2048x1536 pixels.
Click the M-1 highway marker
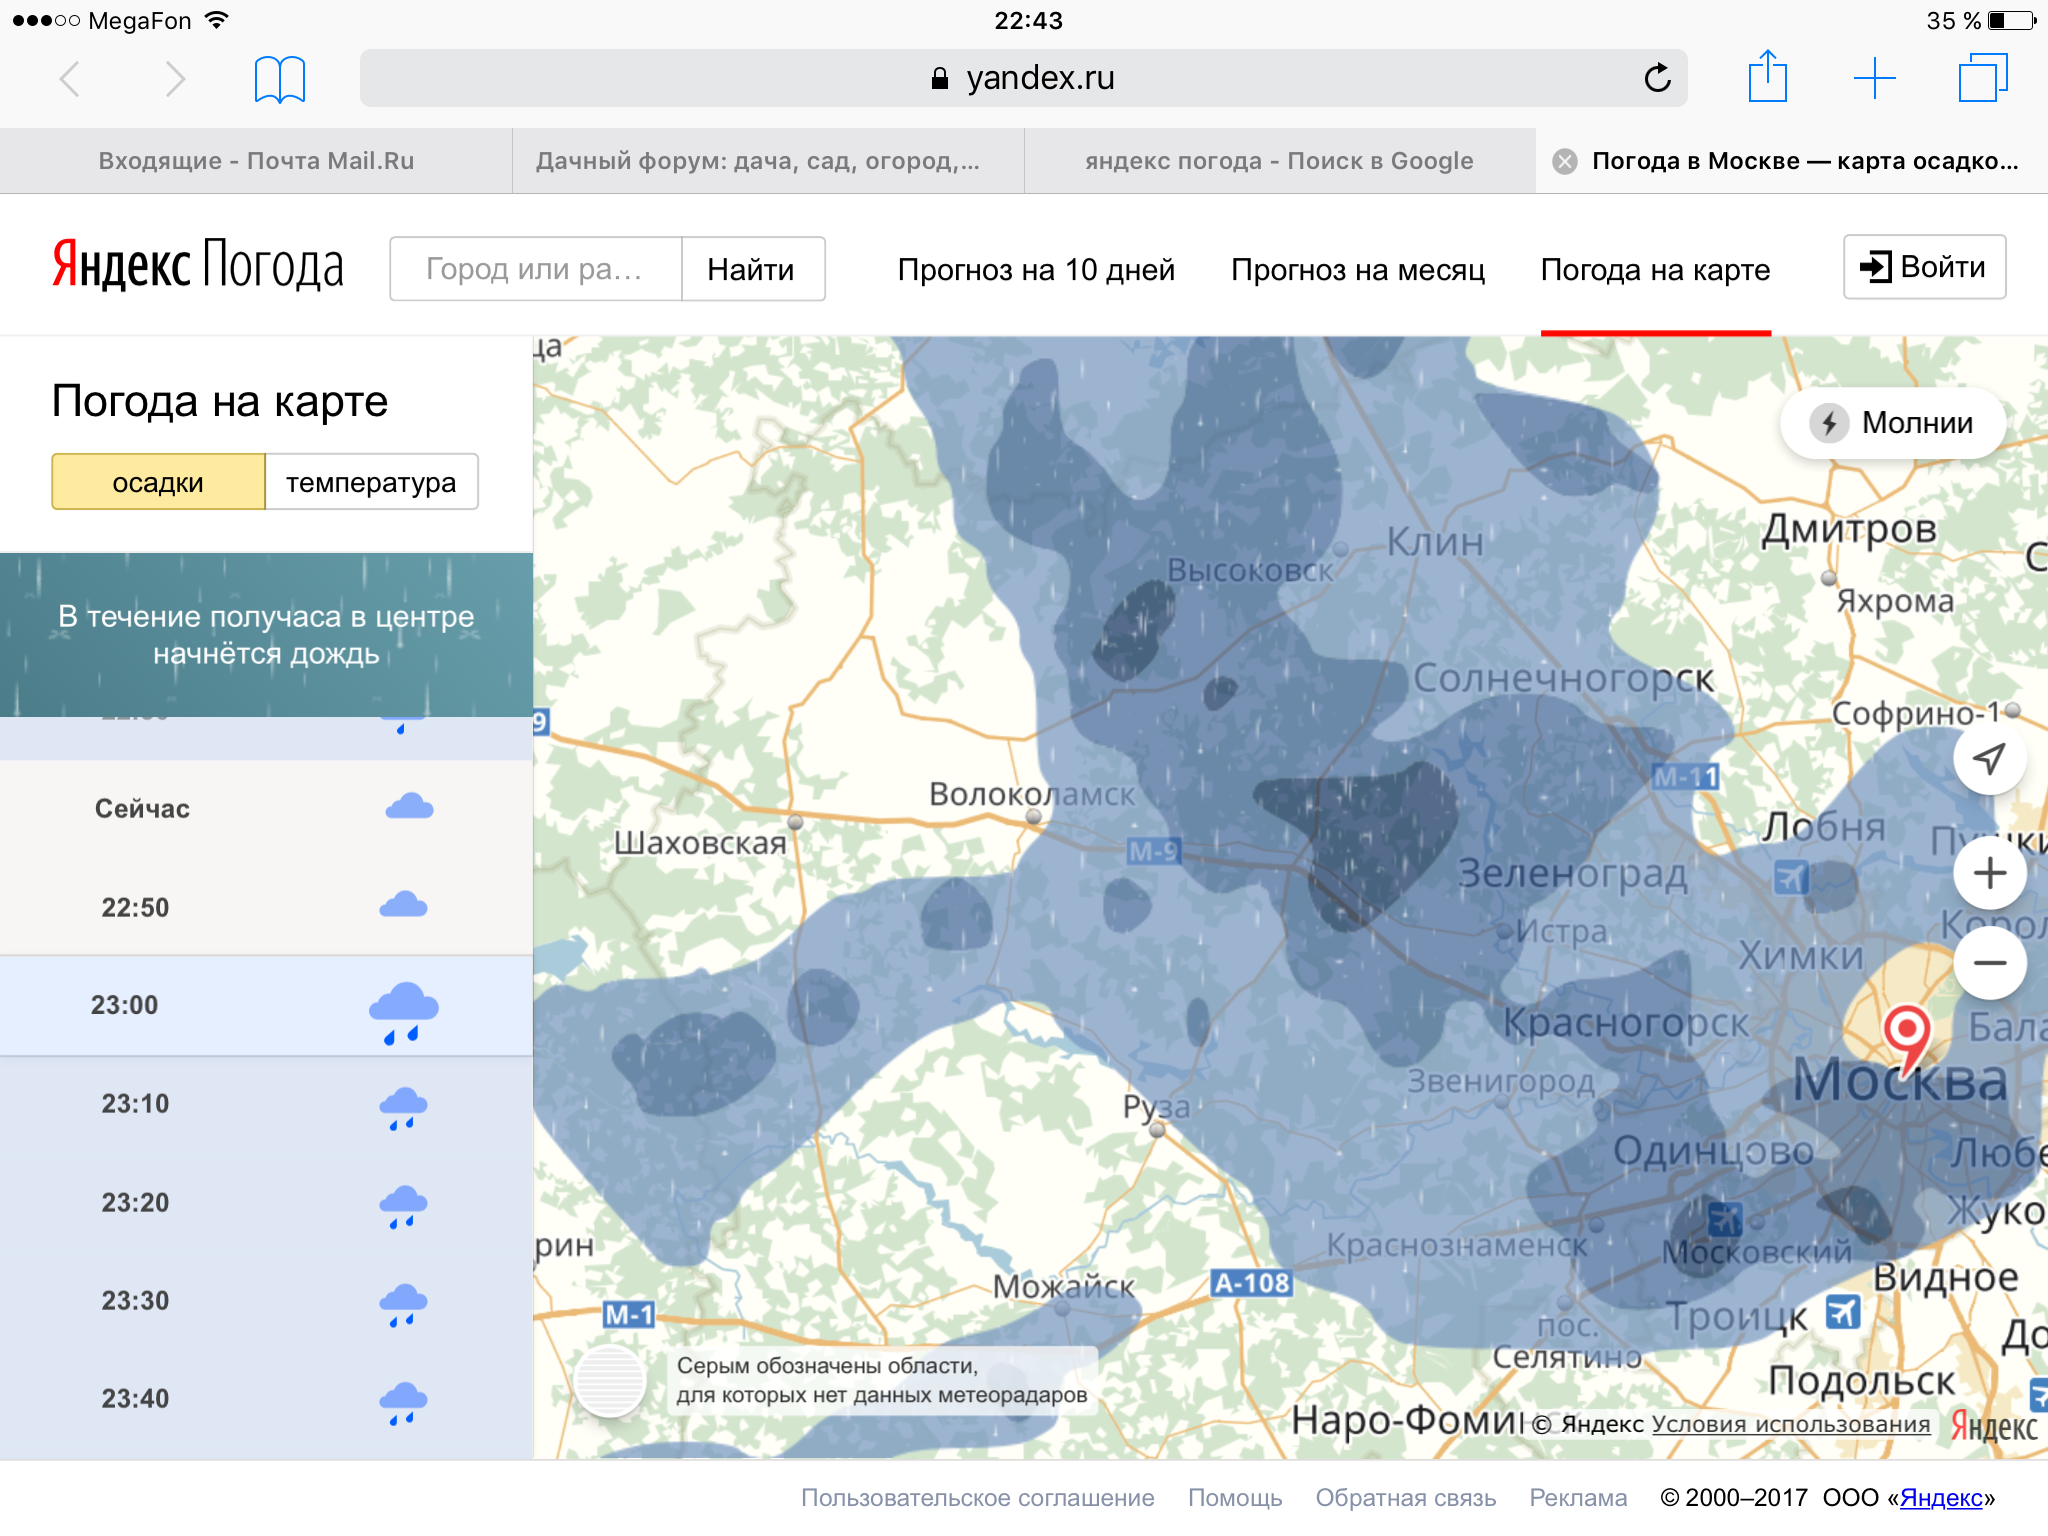click(x=629, y=1314)
